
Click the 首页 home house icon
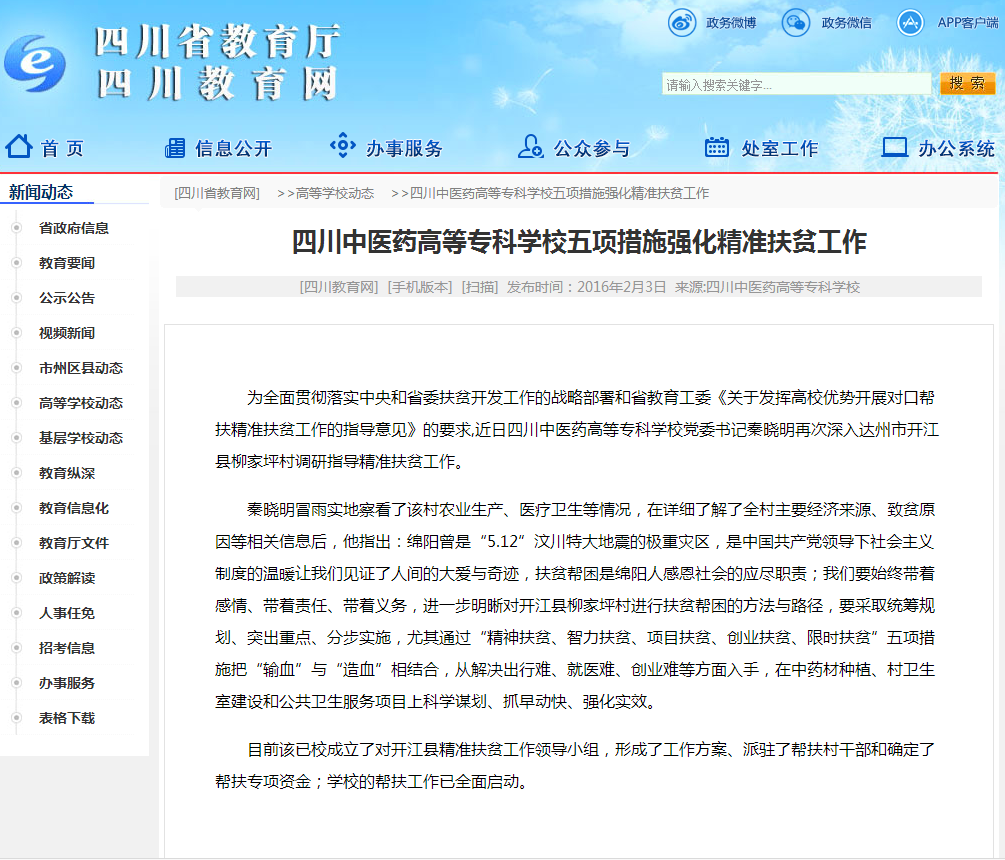coord(19,147)
